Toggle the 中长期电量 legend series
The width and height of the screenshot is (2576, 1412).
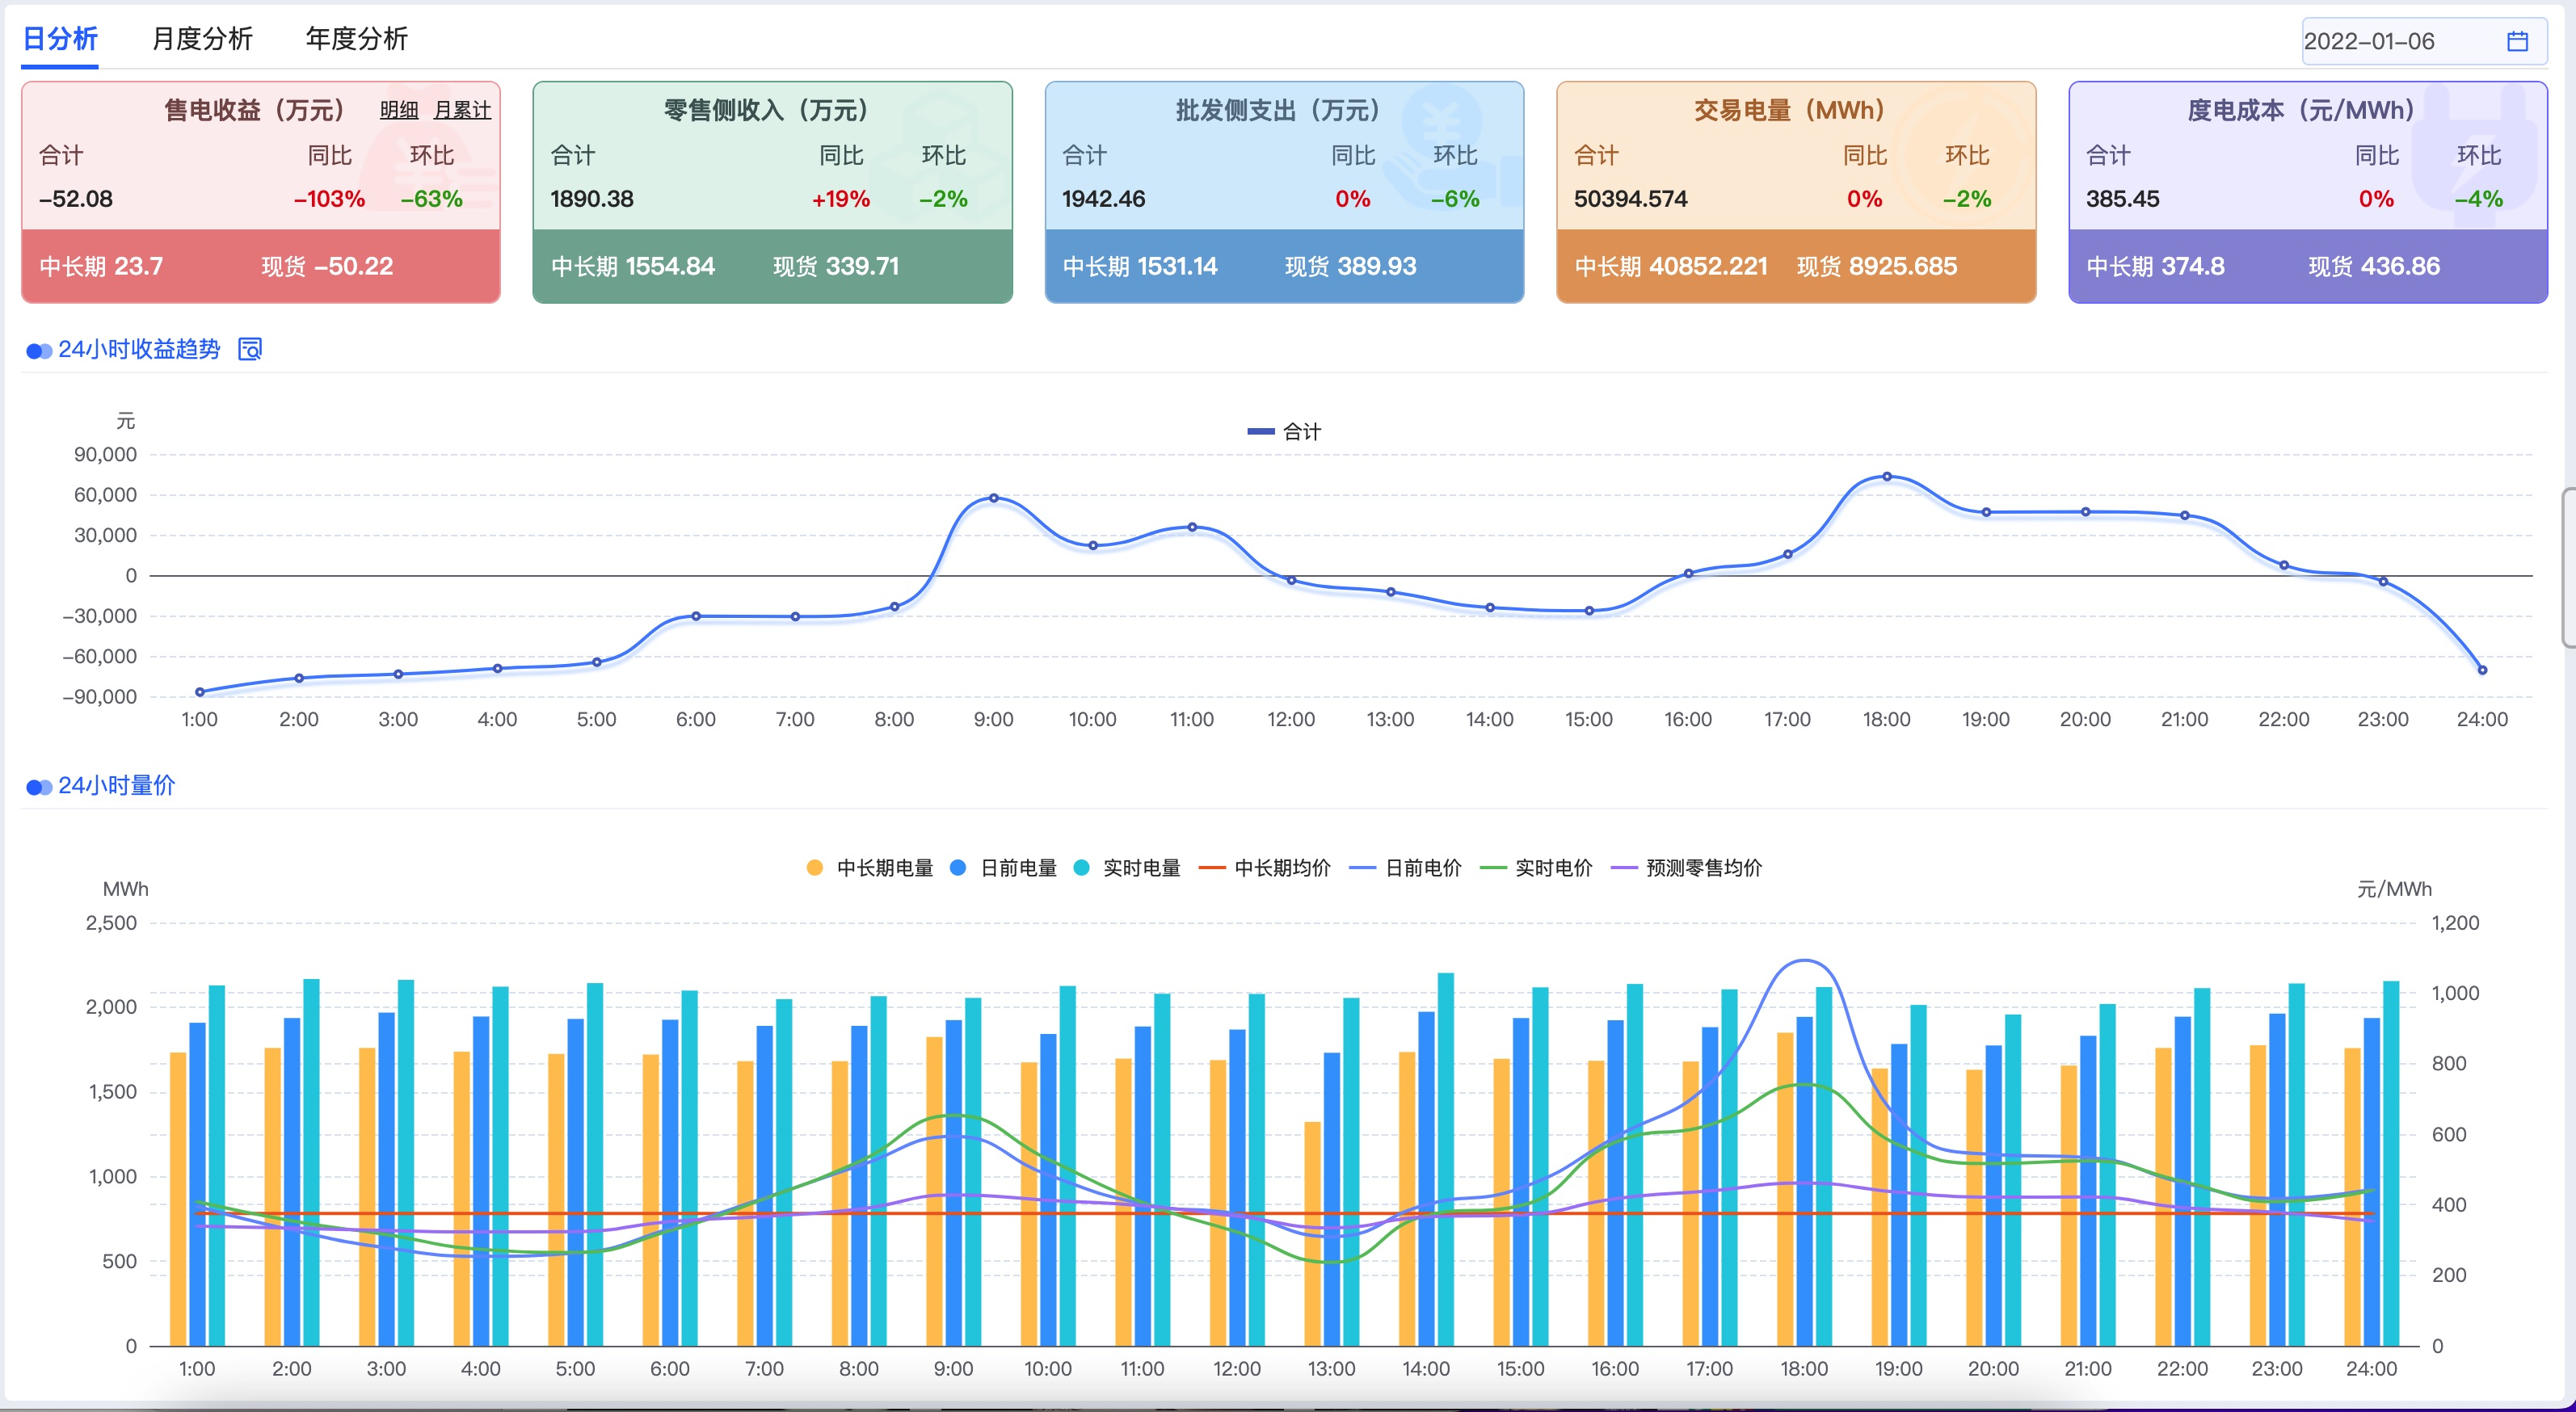click(x=869, y=868)
